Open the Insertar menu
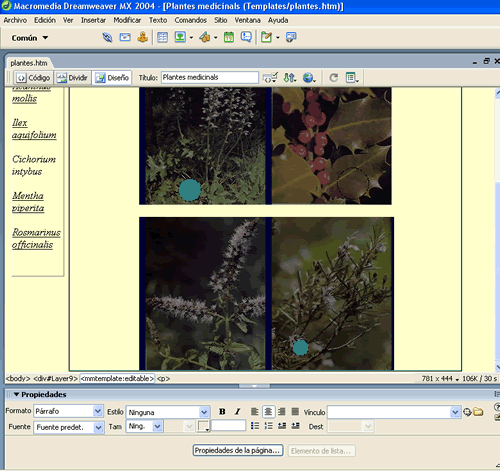 click(93, 20)
